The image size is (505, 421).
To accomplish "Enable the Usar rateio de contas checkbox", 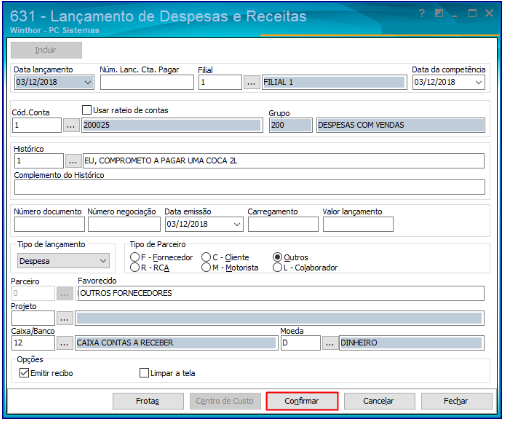I will tap(87, 110).
